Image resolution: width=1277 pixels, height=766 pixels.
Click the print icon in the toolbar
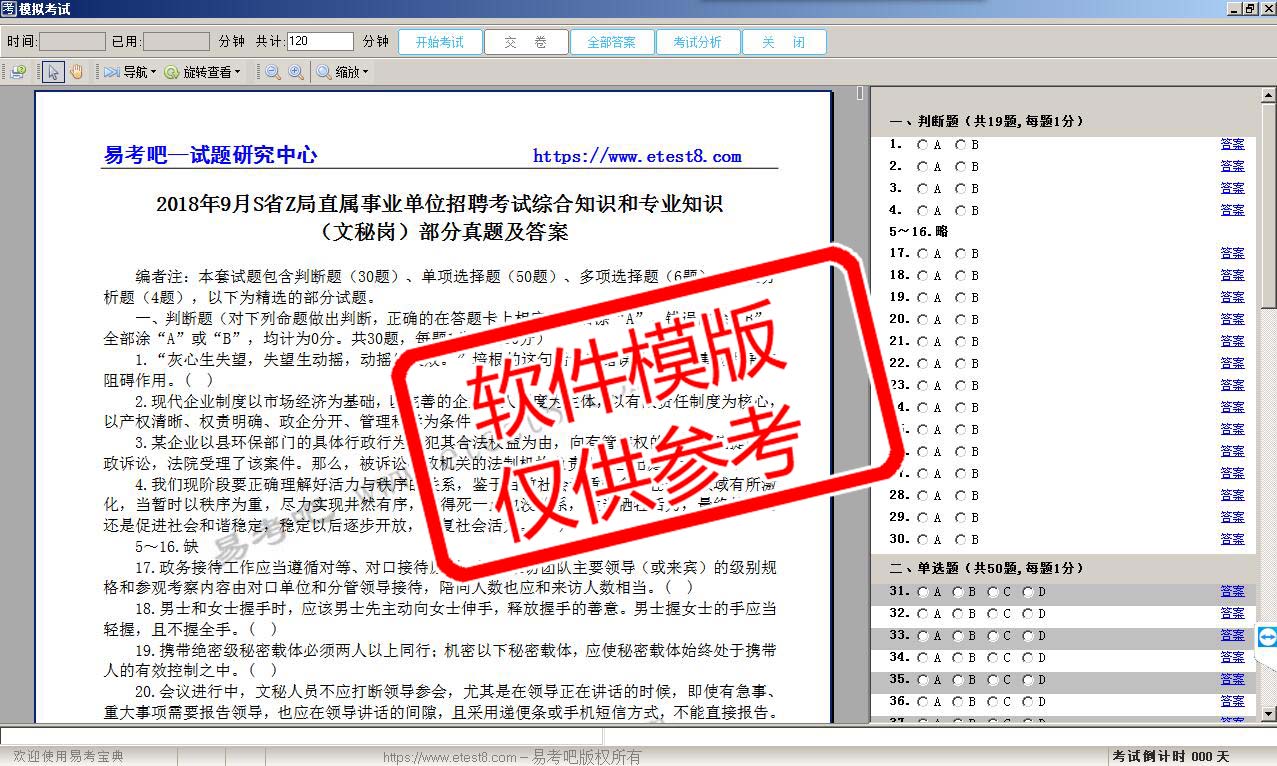[17, 72]
